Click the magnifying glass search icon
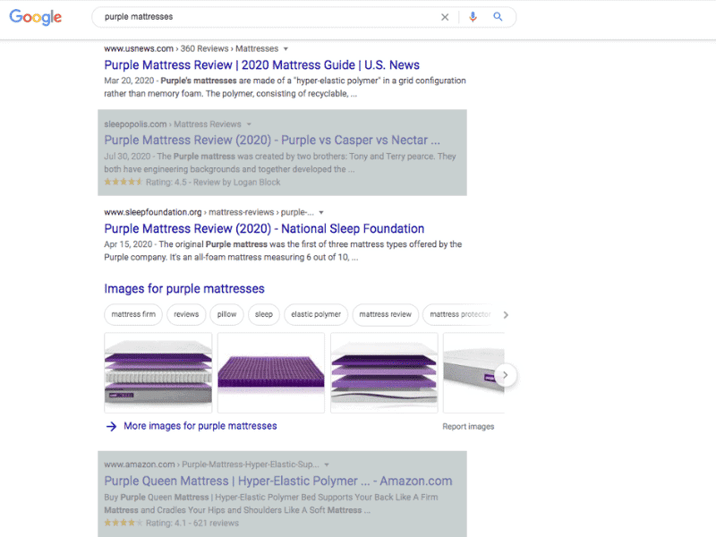 pyautogui.click(x=498, y=17)
